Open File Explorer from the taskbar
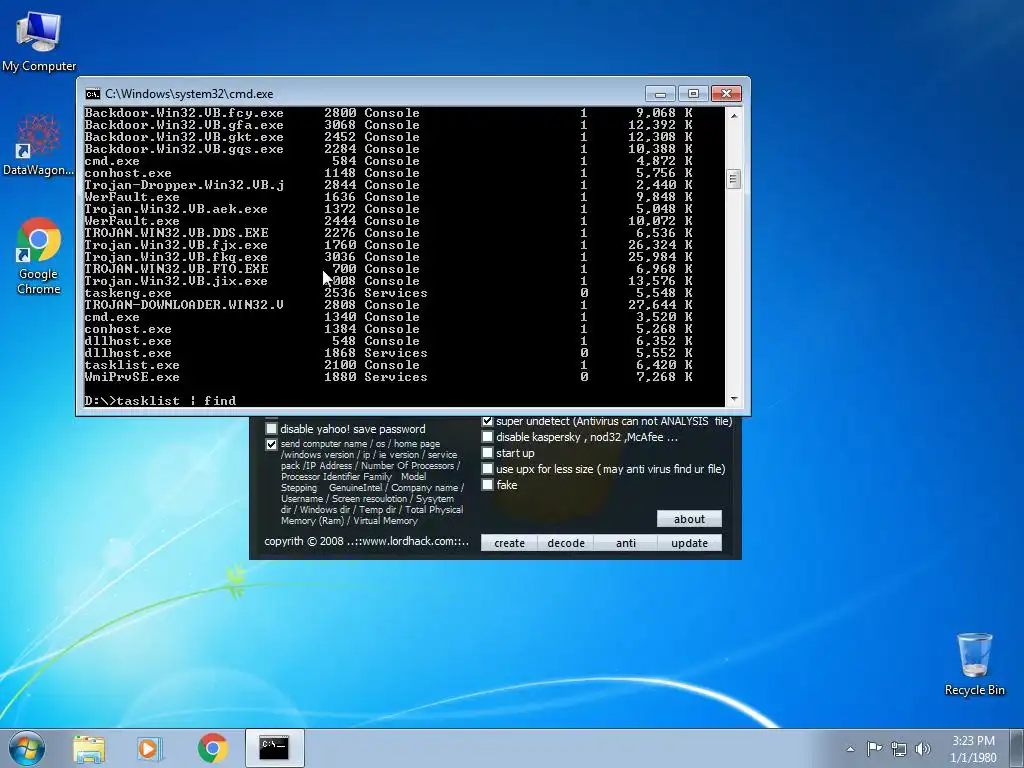 pos(89,748)
